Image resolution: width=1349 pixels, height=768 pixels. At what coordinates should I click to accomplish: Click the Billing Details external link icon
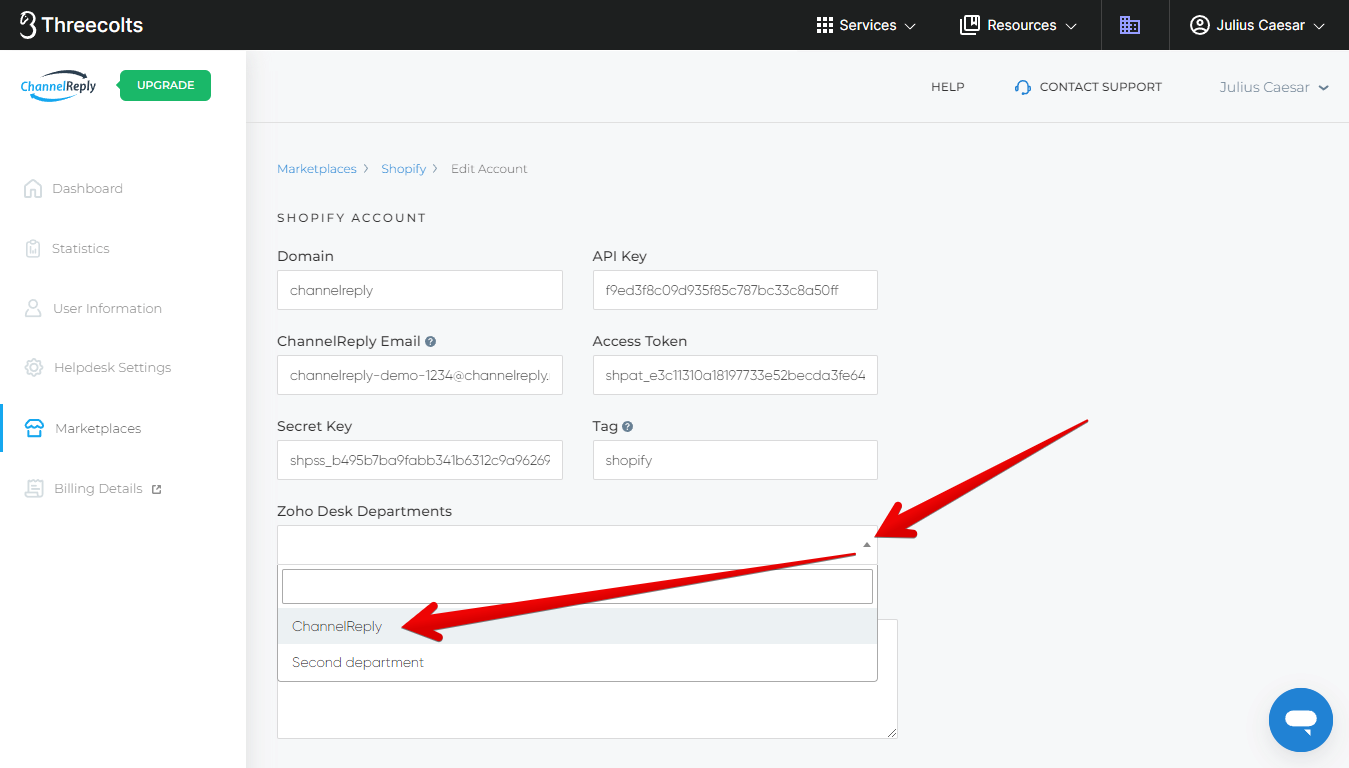coord(156,489)
